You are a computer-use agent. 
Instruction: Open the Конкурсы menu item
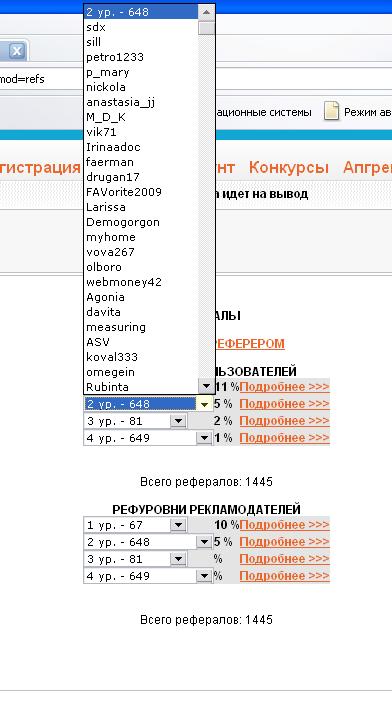[x=288, y=167]
